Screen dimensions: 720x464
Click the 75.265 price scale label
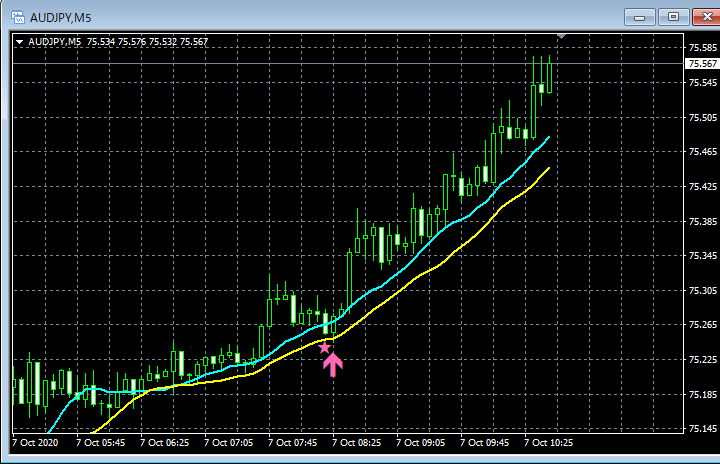[x=703, y=325]
